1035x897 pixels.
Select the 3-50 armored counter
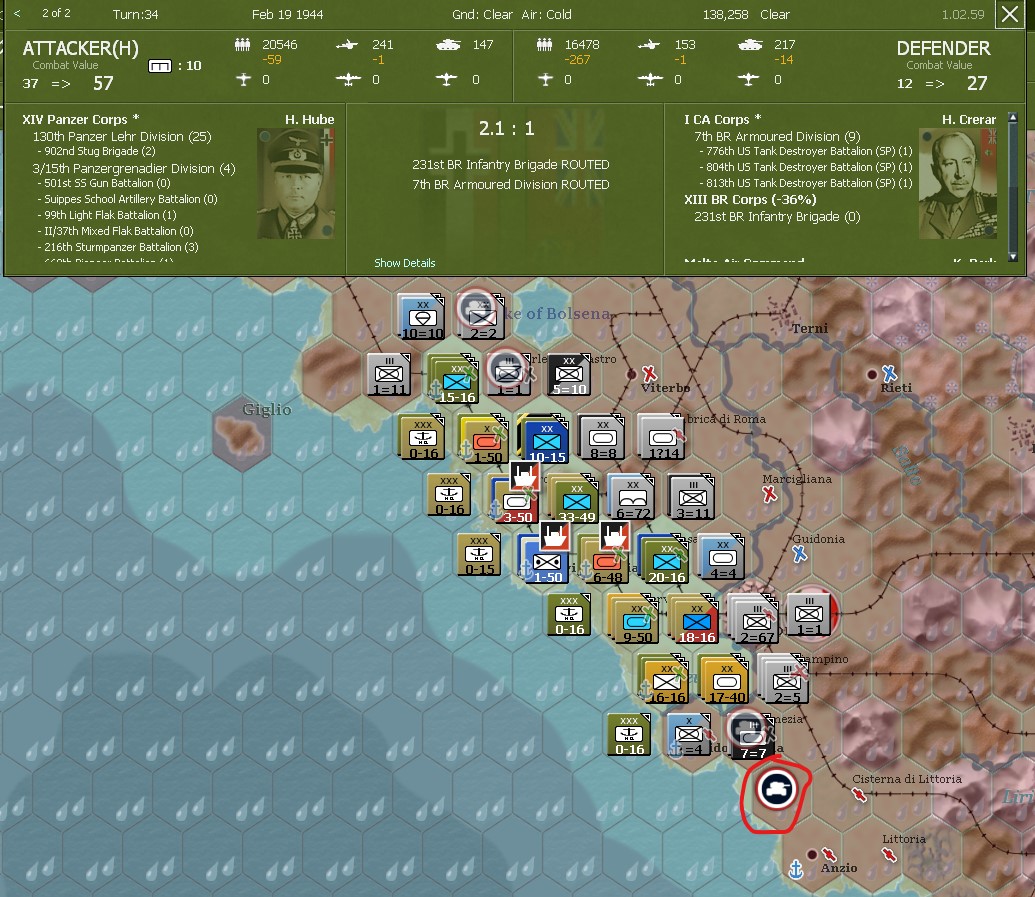[516, 501]
